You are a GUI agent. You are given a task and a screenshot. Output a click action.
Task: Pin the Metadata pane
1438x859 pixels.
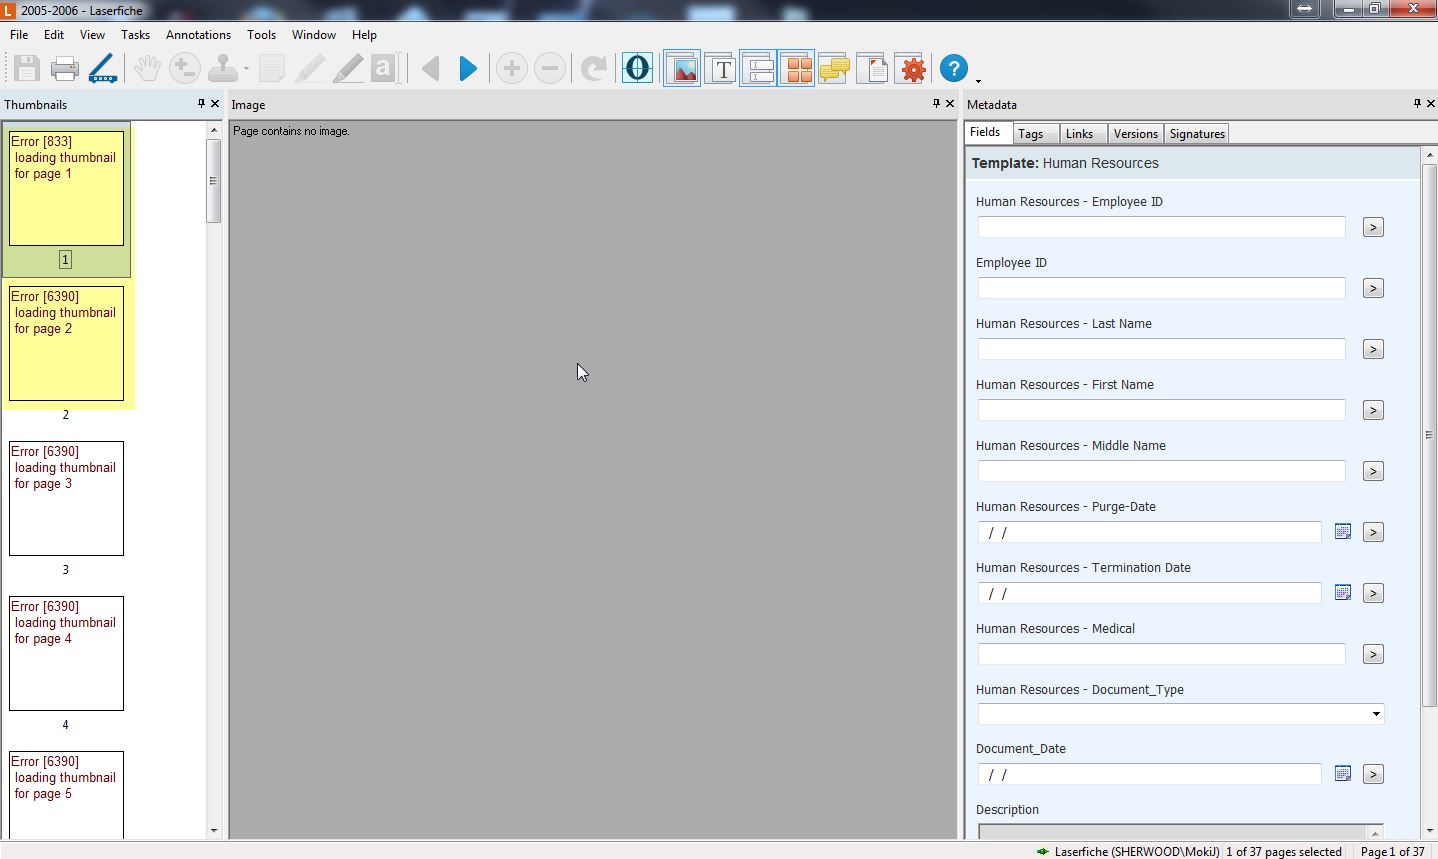coord(1417,103)
